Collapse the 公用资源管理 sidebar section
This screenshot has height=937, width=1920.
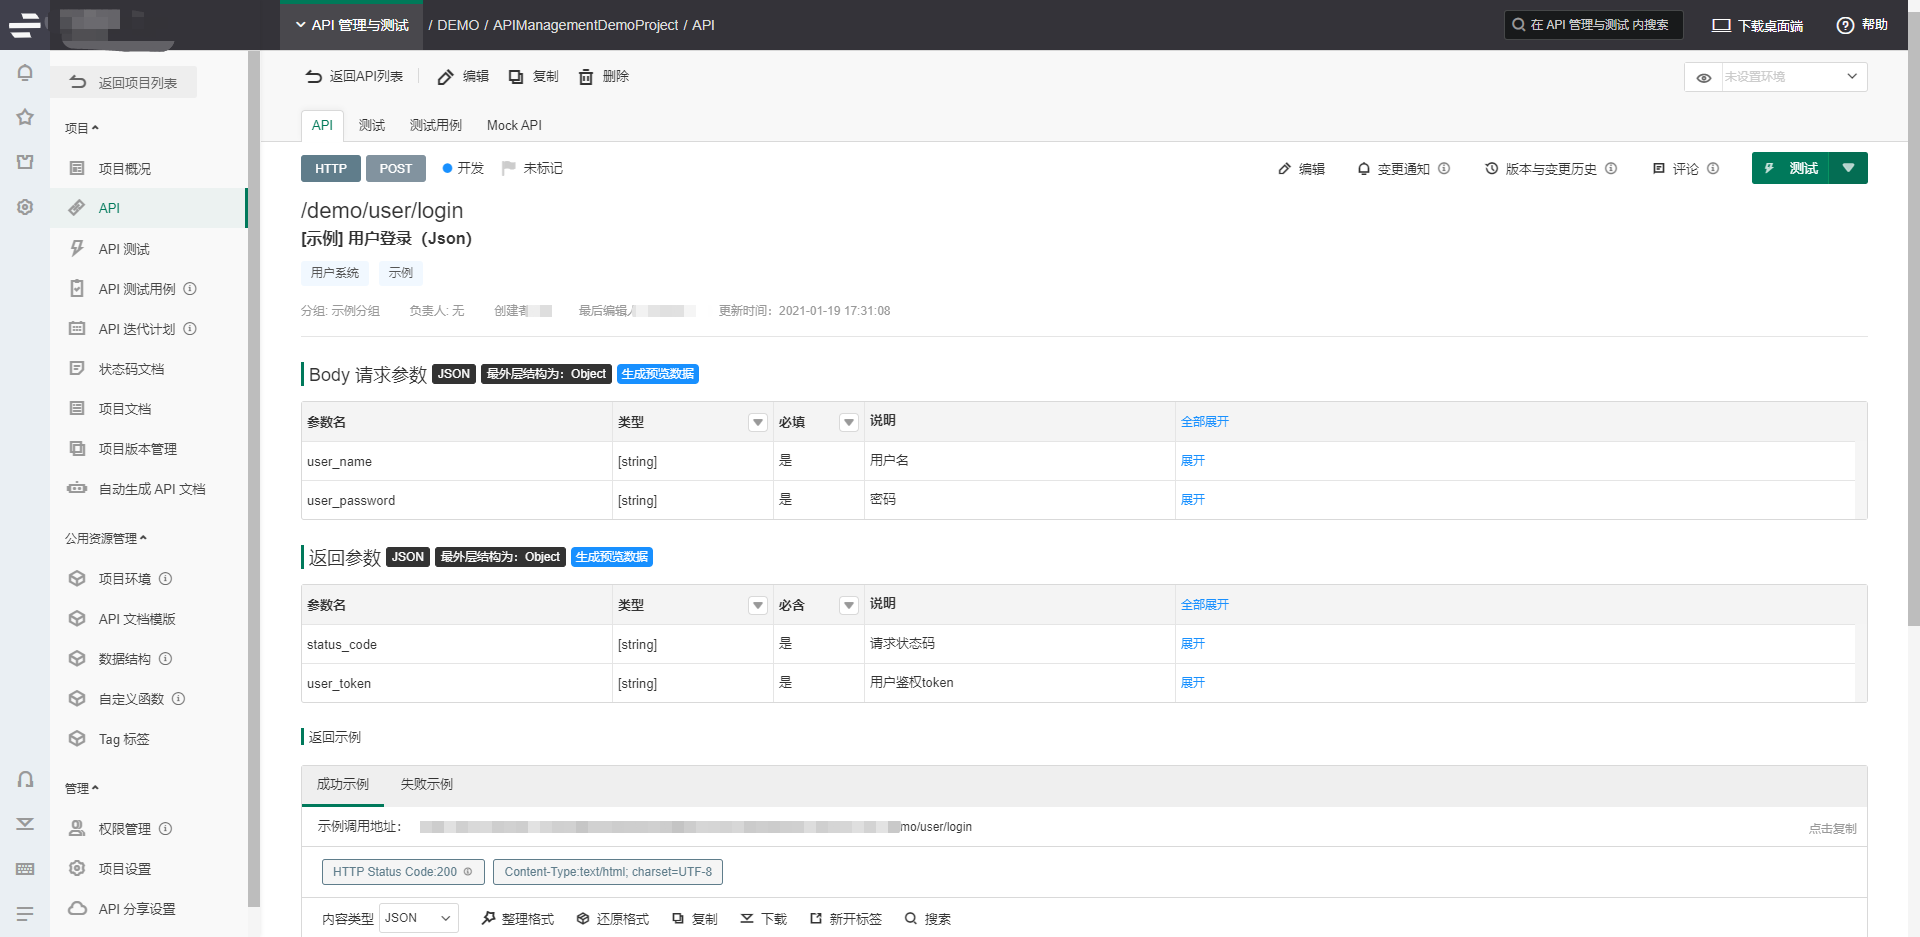pyautogui.click(x=106, y=538)
